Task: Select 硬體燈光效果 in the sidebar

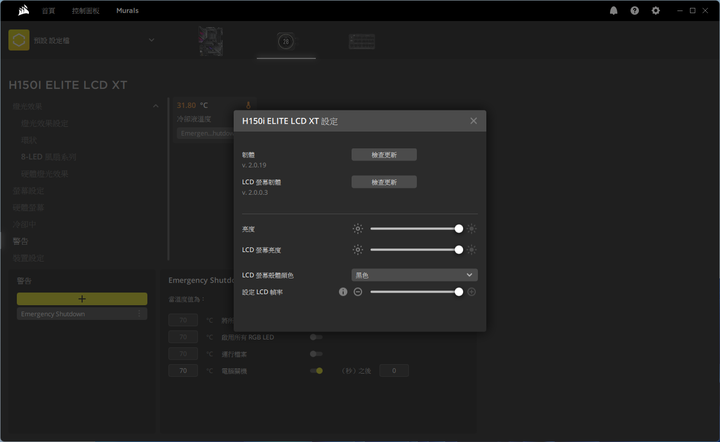Action: coord(45,174)
